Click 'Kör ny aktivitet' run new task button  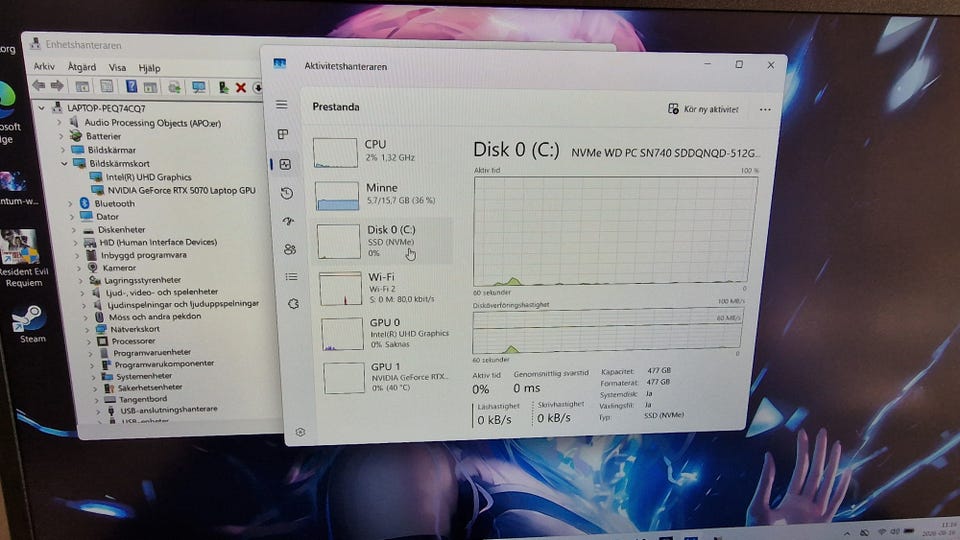point(703,109)
